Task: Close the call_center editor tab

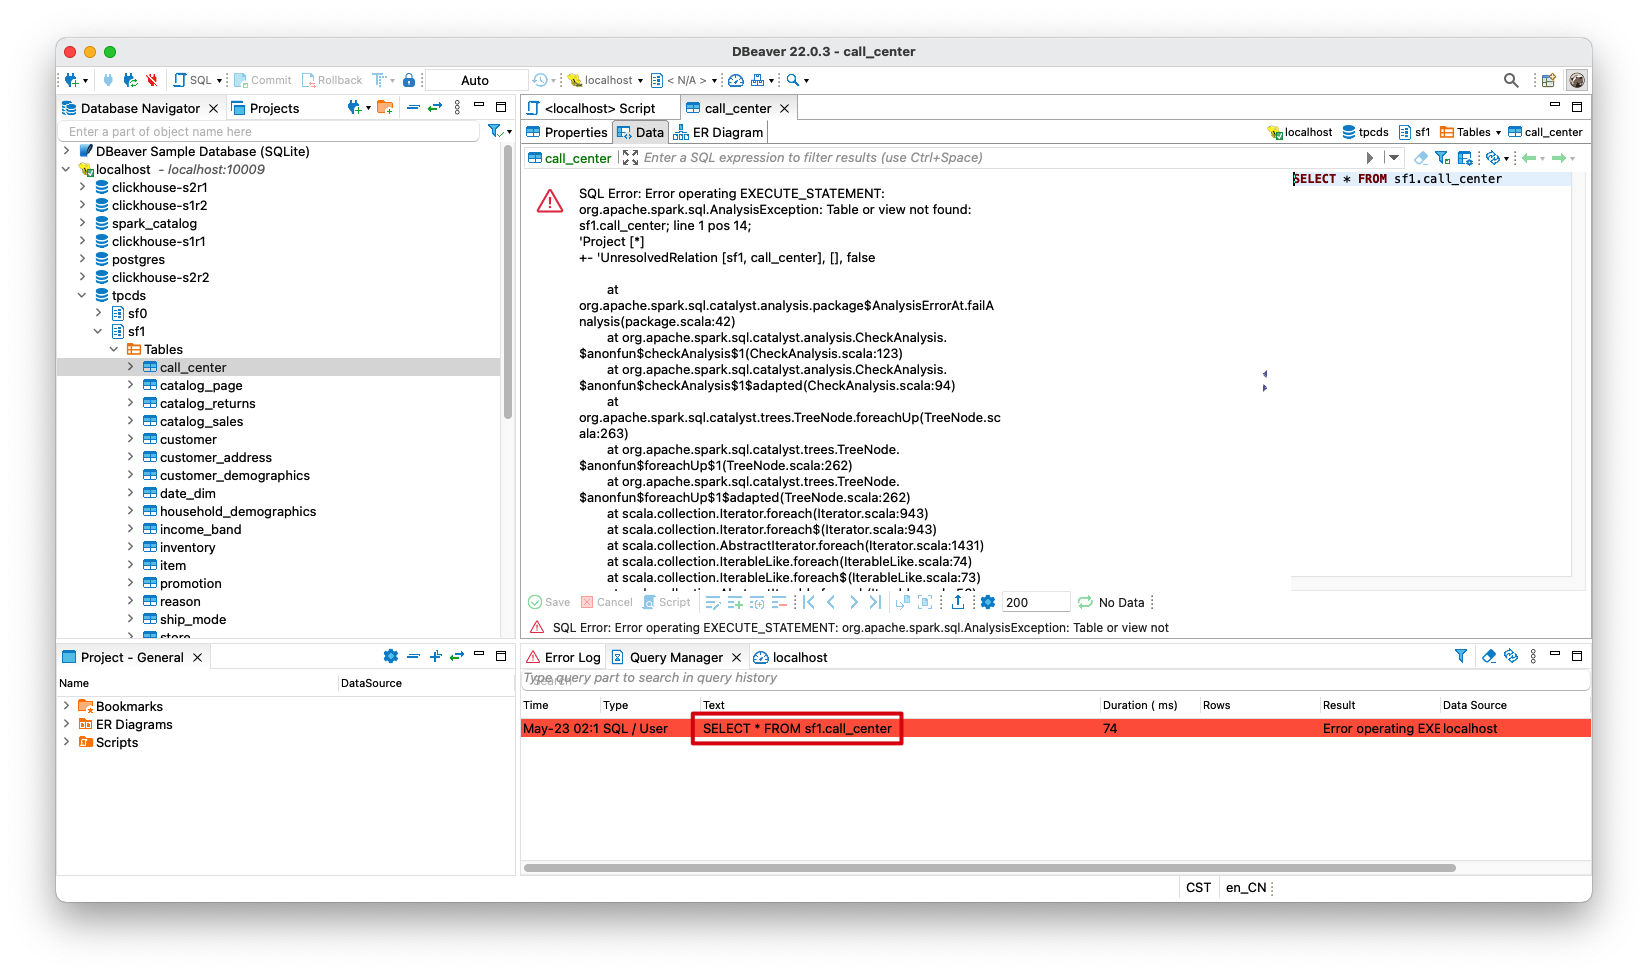Action: (x=785, y=108)
